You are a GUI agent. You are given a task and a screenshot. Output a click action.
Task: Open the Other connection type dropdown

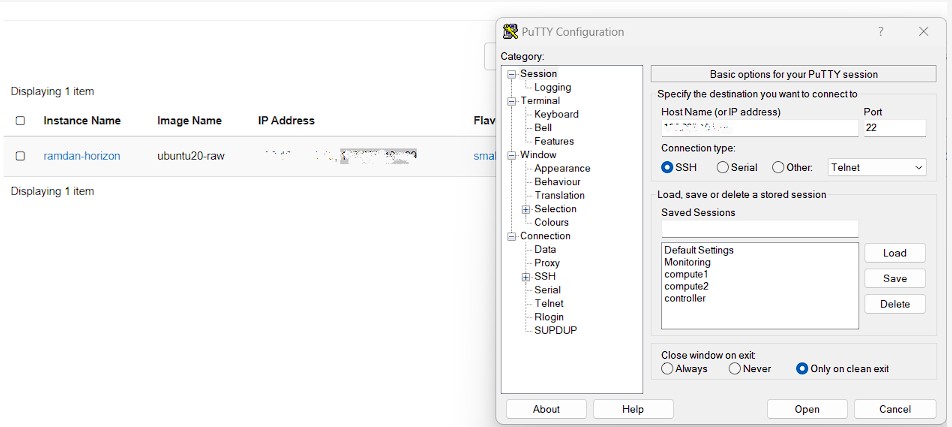(x=877, y=167)
